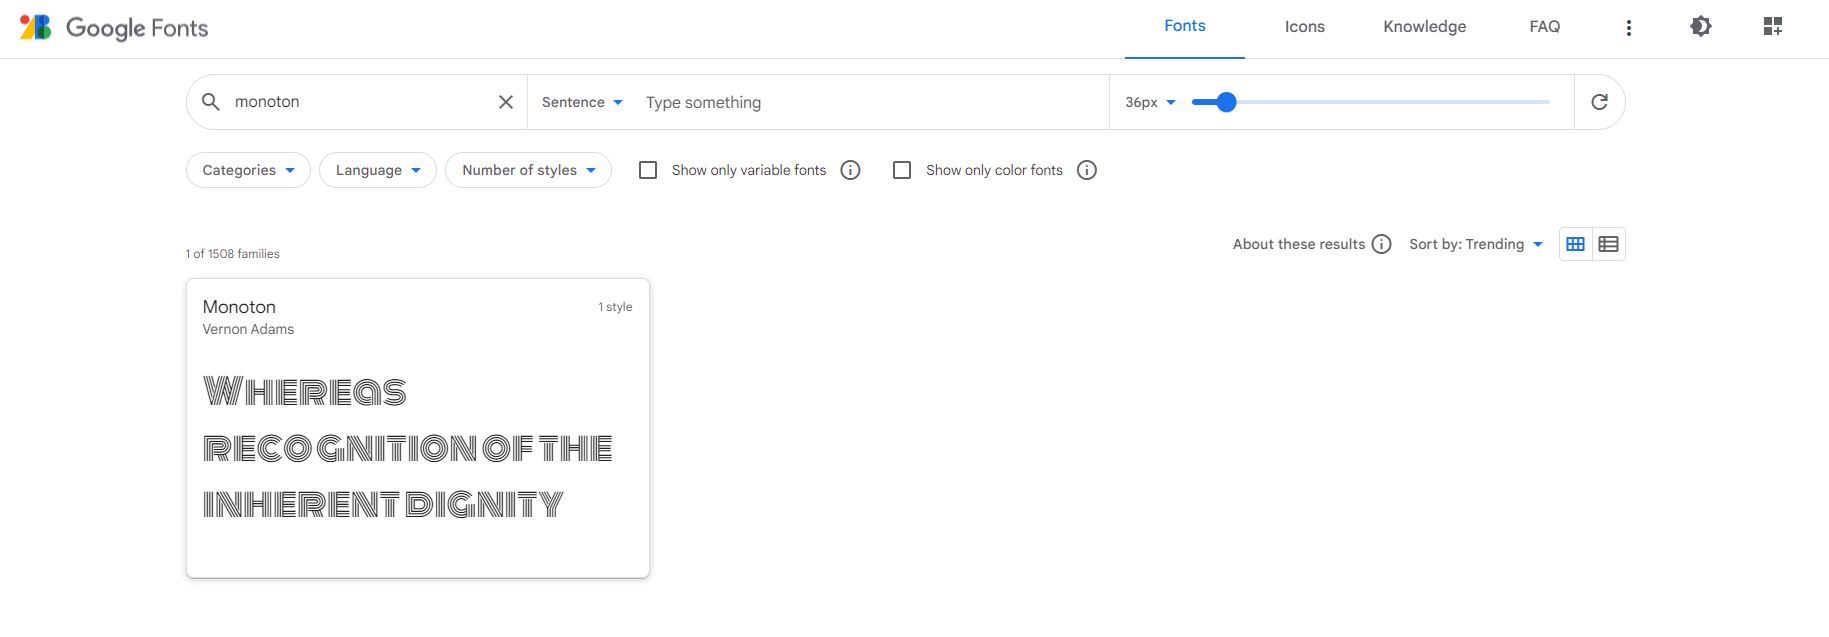Enable Show only variable fonts checkbox

tap(648, 170)
